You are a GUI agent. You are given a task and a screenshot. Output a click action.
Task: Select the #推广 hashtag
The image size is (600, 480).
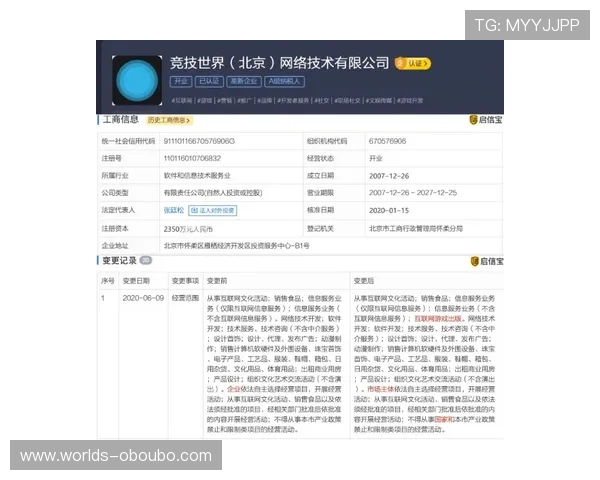pyautogui.click(x=245, y=101)
